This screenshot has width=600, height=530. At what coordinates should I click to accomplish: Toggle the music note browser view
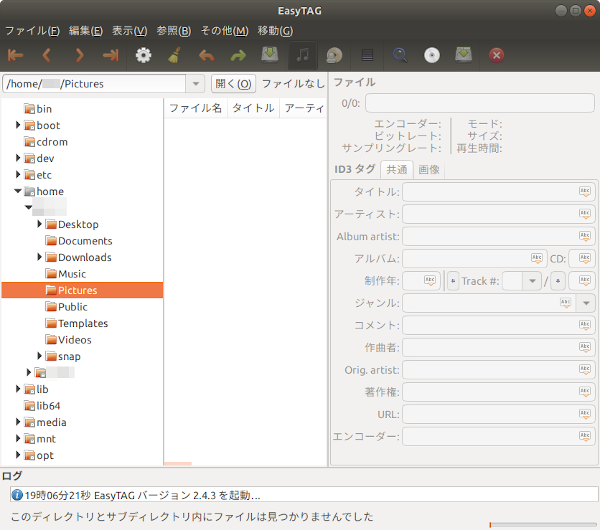(x=303, y=55)
